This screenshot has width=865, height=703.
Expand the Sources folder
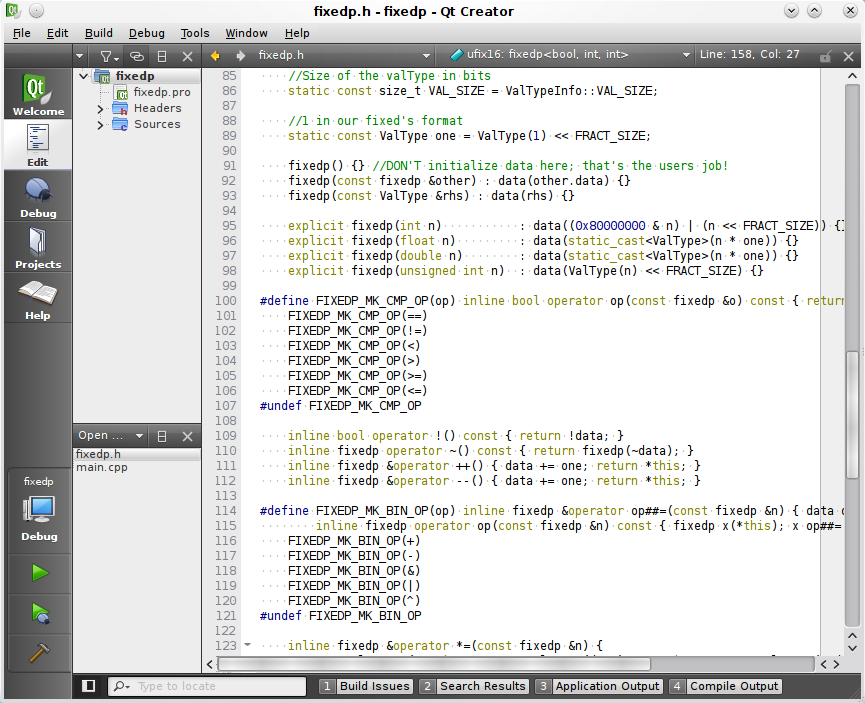coord(101,124)
